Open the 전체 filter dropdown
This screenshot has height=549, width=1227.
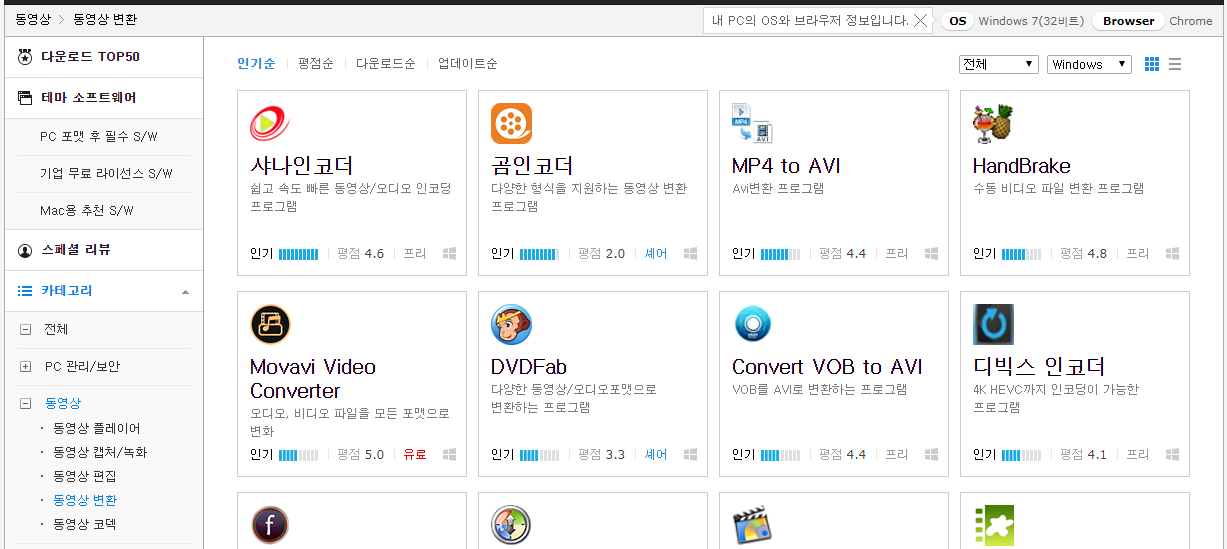click(x=999, y=64)
